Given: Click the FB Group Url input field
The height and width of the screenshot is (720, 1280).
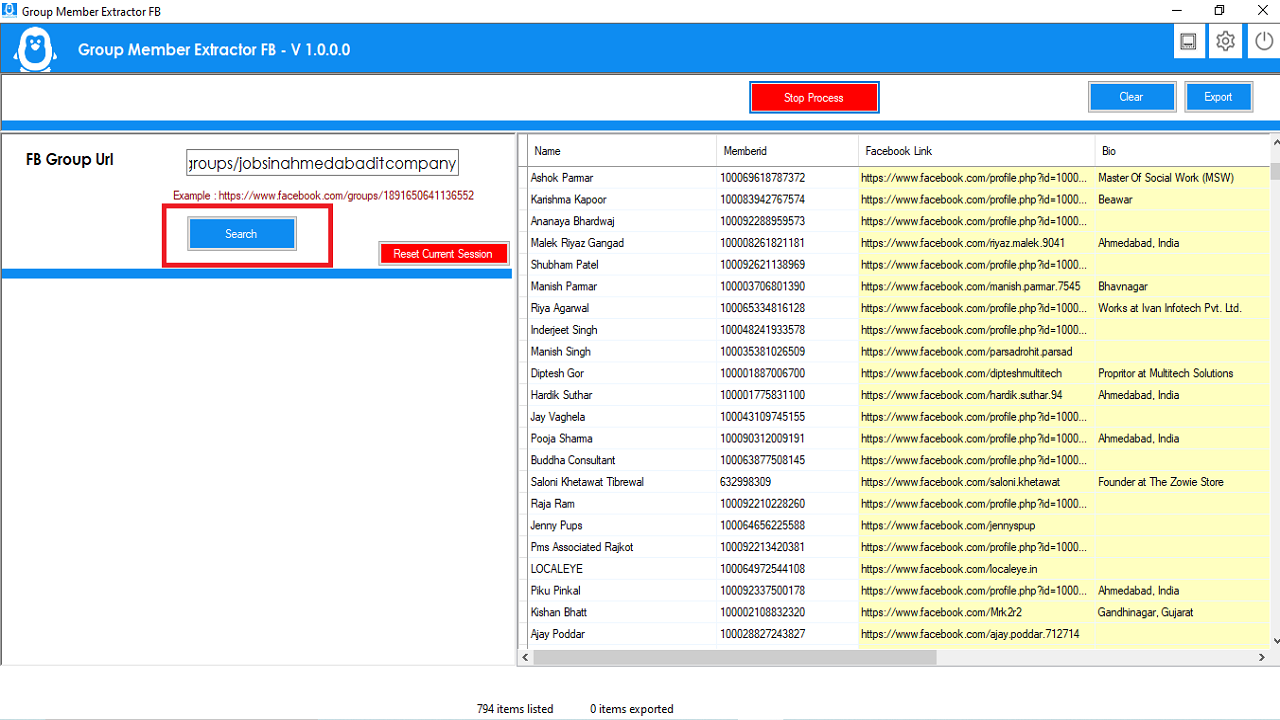Looking at the screenshot, I should coord(321,161).
